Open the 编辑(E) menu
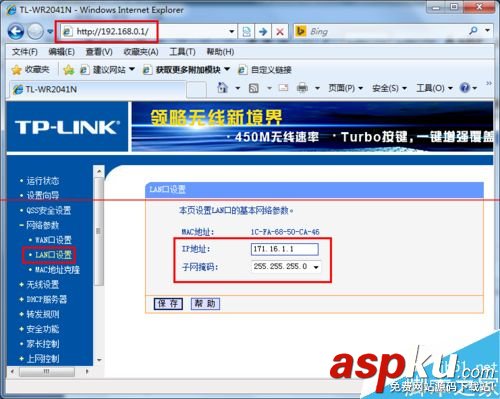500x399 pixels. pos(61,52)
